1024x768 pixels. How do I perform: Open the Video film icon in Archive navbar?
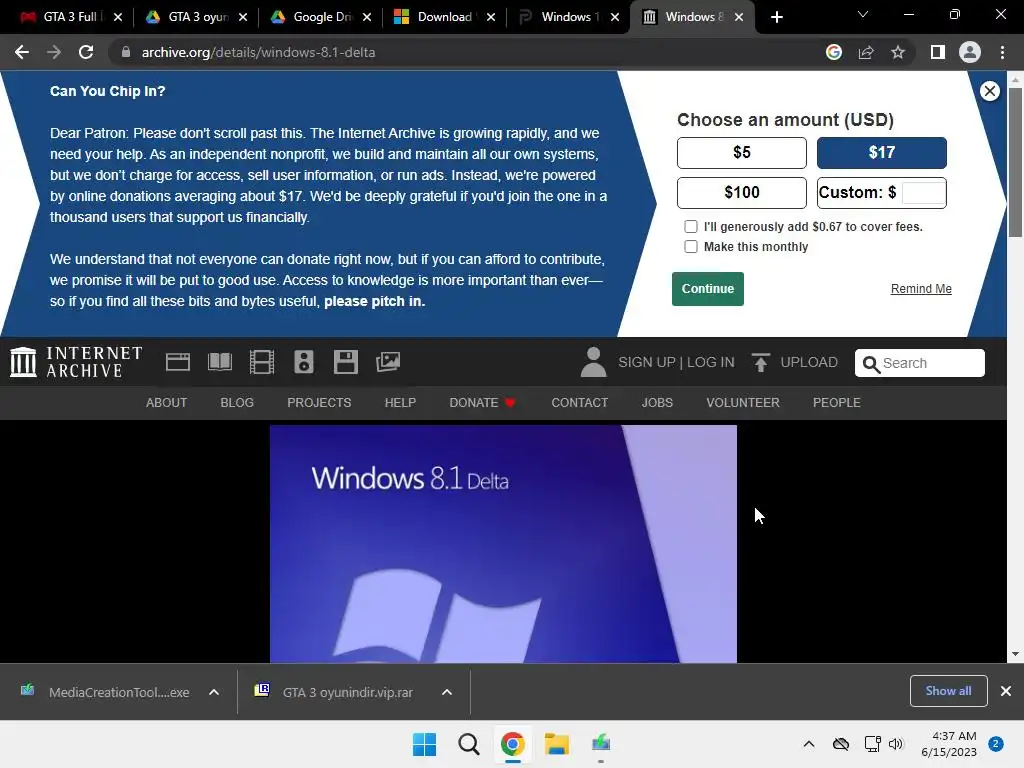(262, 362)
